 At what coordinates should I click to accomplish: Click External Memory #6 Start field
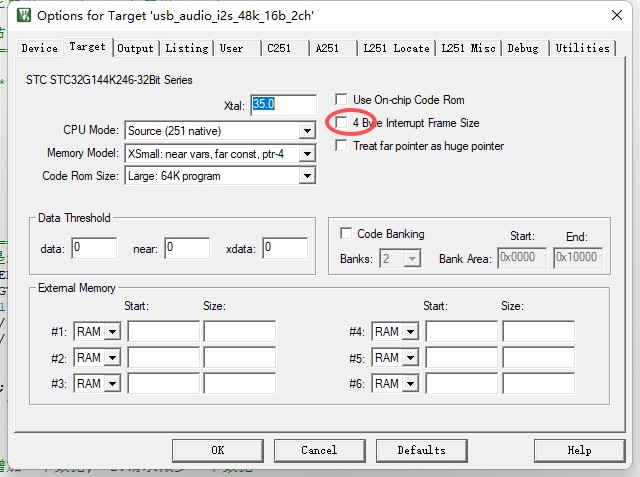462,384
